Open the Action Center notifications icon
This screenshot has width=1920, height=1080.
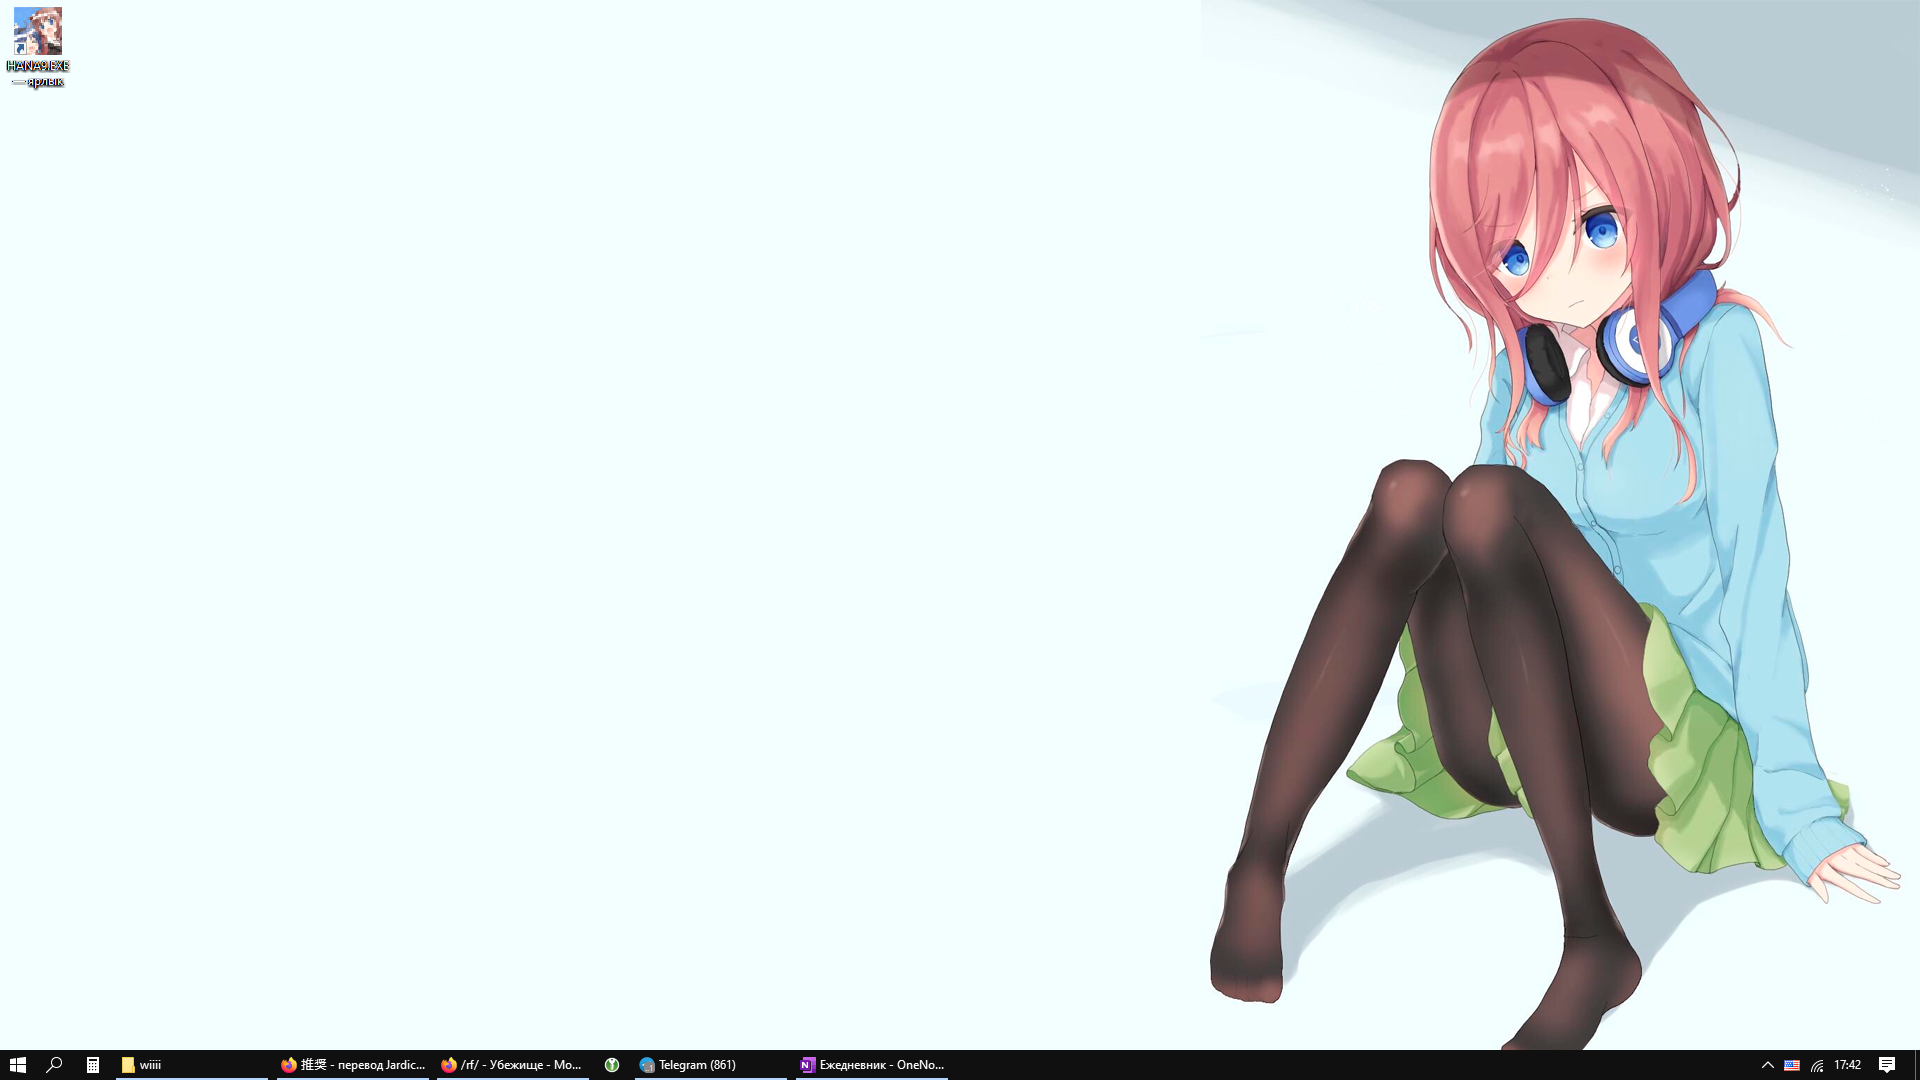[1887, 1065]
